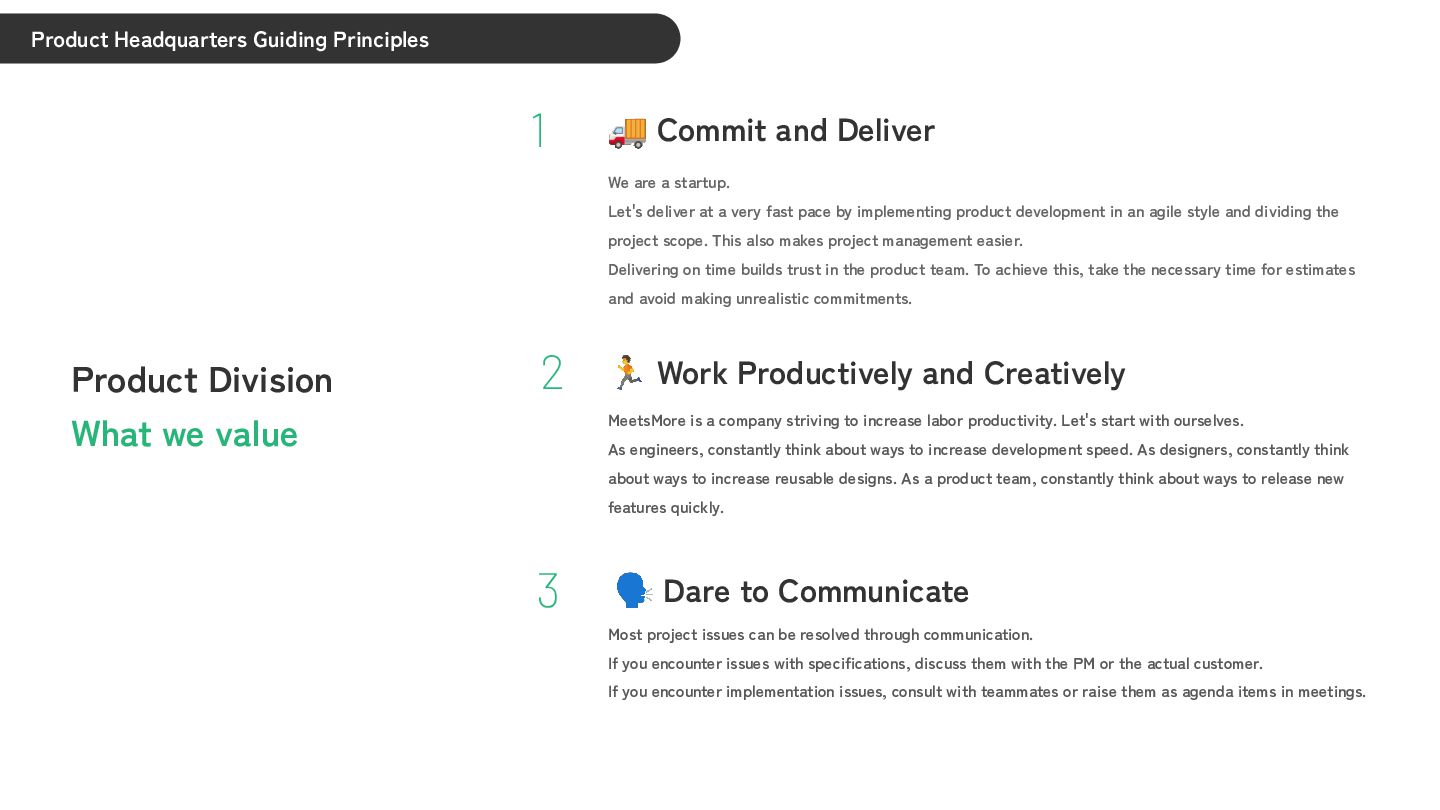Click the 'Product Division' title text
This screenshot has height=810, width=1440.
point(202,380)
